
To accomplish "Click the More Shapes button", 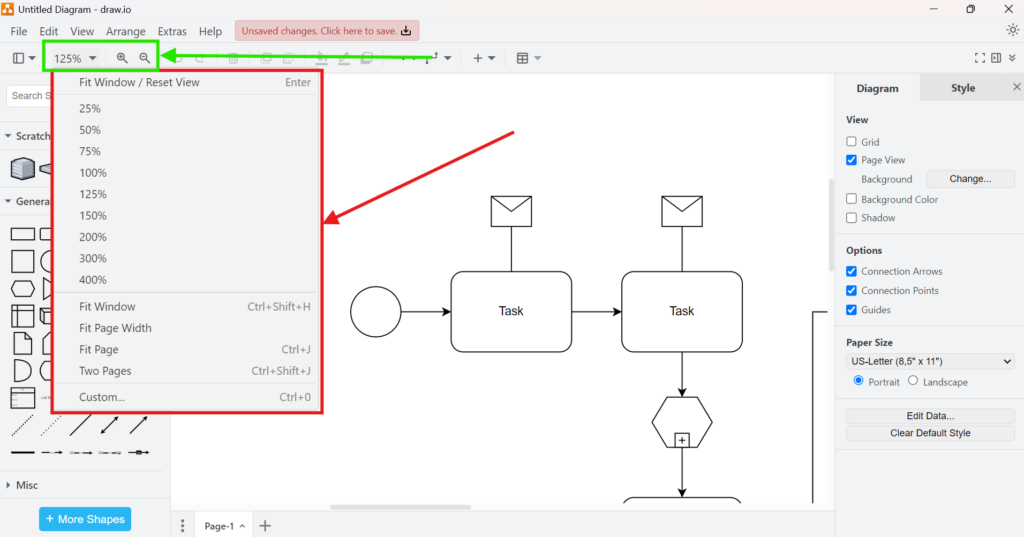I will (85, 519).
